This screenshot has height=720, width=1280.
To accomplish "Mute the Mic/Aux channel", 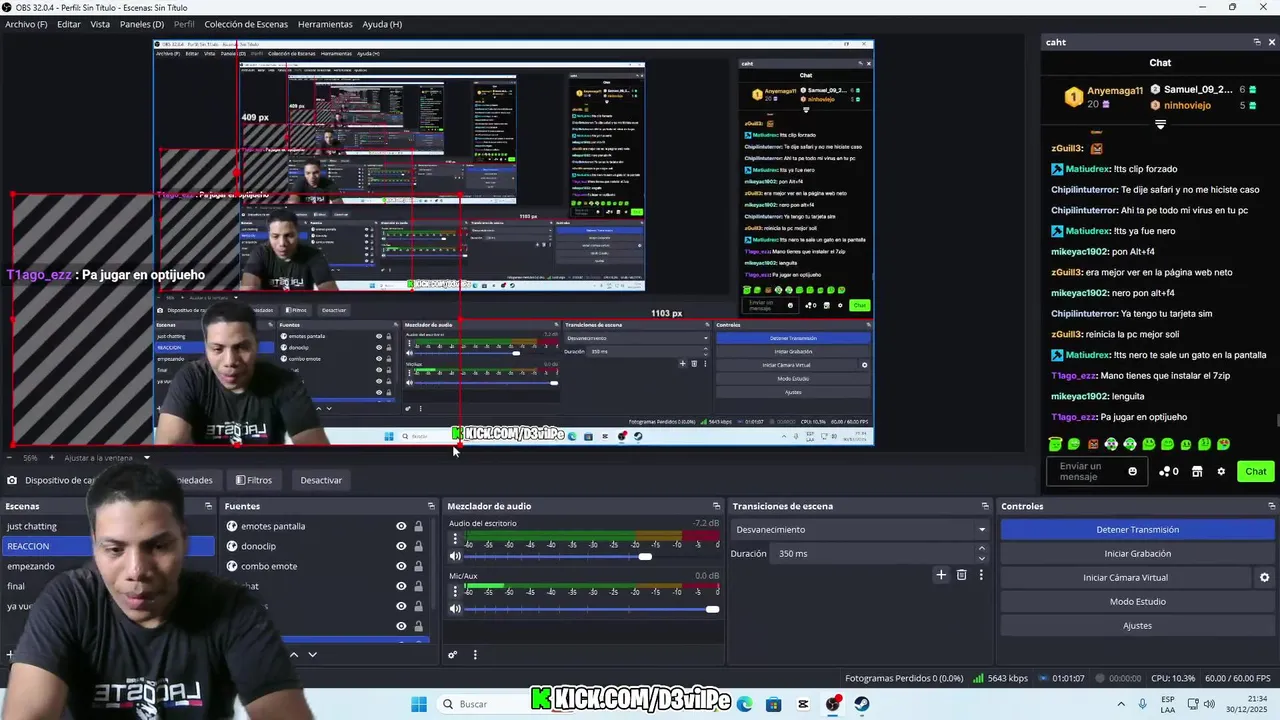I will (455, 609).
